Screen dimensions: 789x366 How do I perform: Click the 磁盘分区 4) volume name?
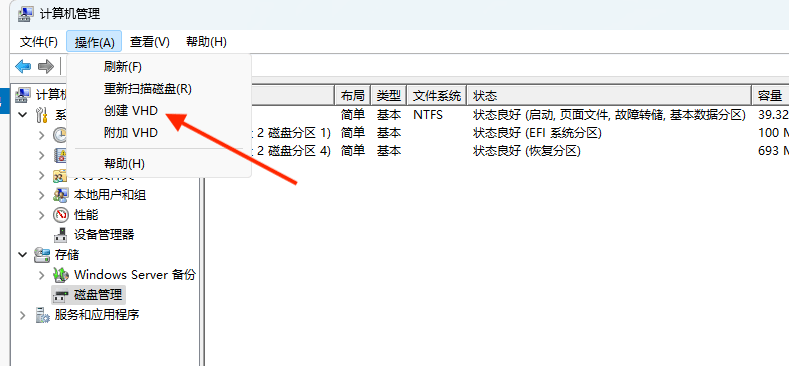click(291, 151)
